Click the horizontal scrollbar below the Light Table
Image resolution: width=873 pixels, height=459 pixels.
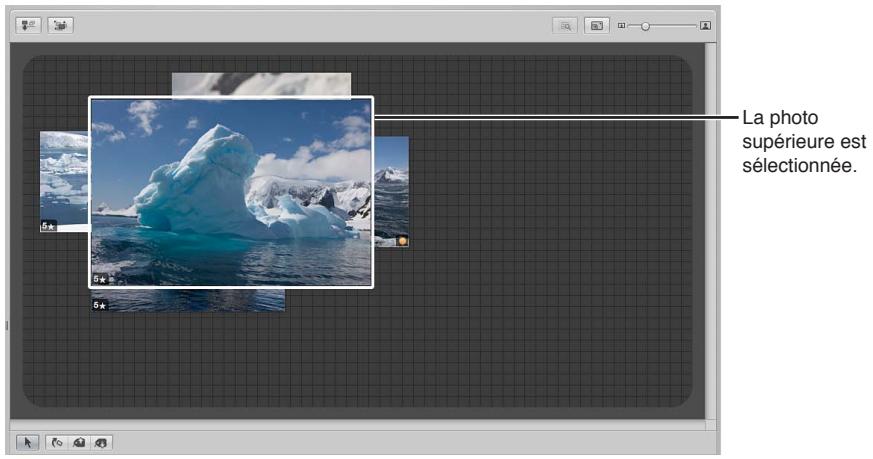357,424
